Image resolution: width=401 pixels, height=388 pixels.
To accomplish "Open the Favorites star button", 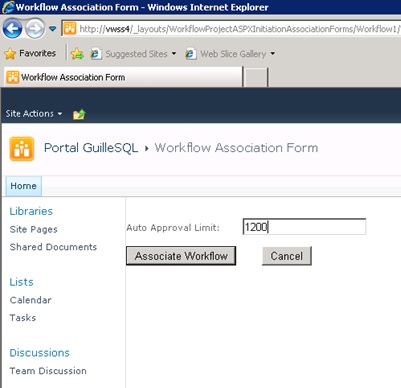I will (x=30, y=53).
